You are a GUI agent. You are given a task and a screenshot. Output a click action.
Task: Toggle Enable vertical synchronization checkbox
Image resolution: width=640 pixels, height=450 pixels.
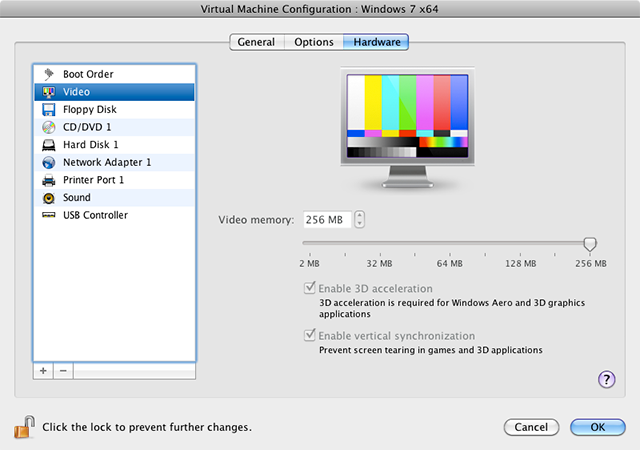click(310, 335)
